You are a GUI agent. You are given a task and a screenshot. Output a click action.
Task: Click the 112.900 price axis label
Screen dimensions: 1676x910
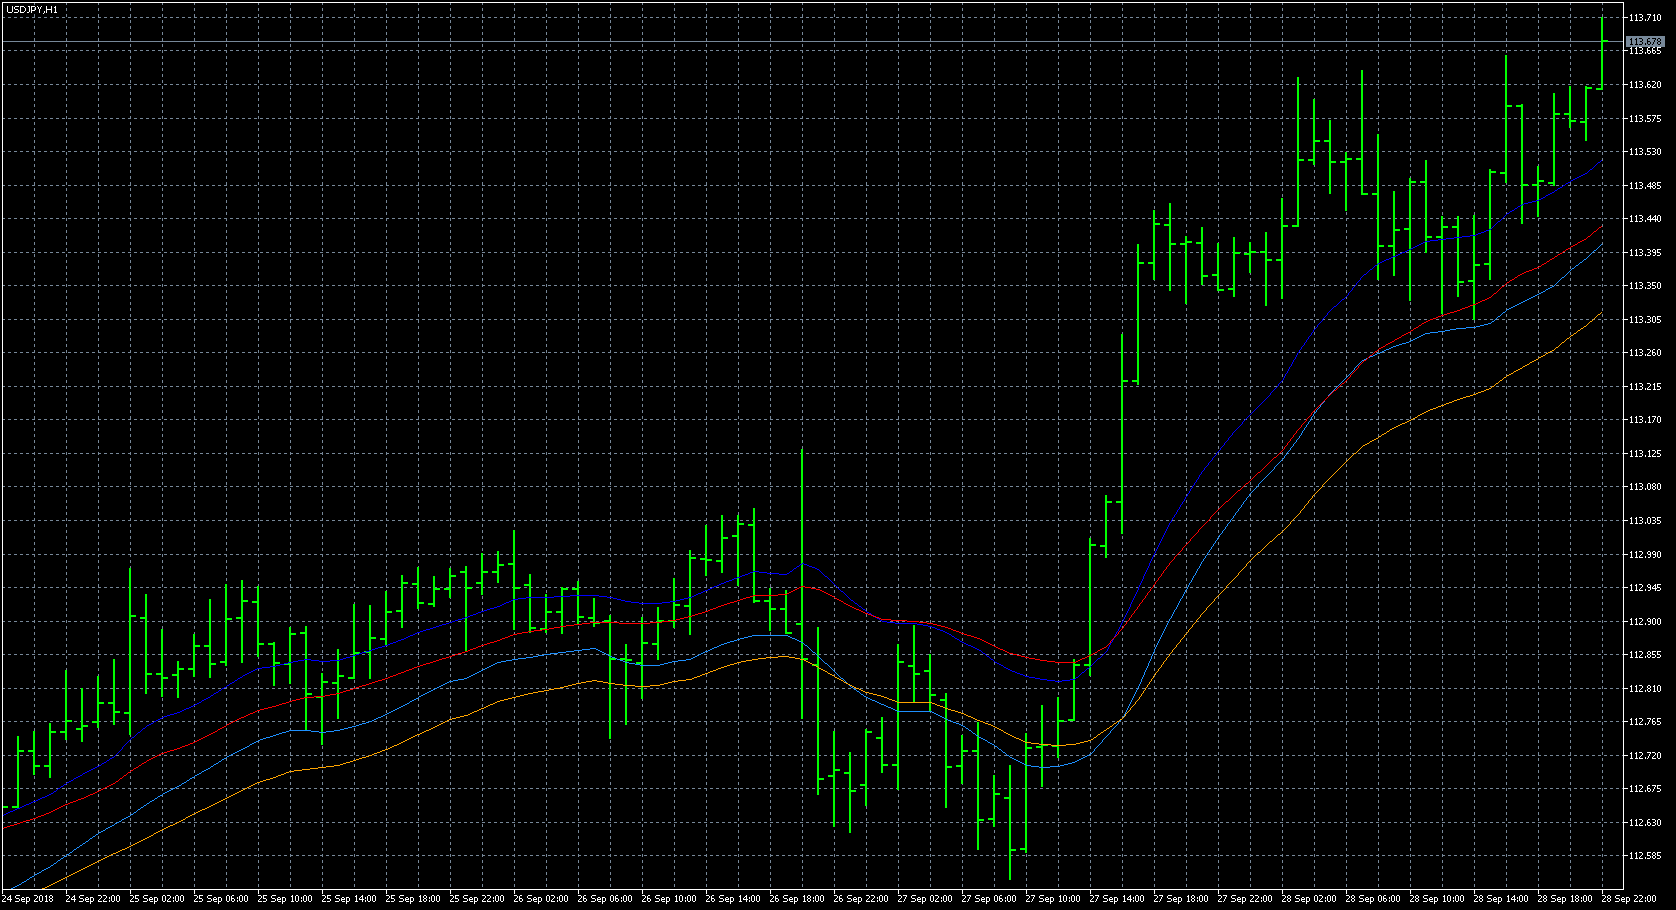pos(1645,621)
